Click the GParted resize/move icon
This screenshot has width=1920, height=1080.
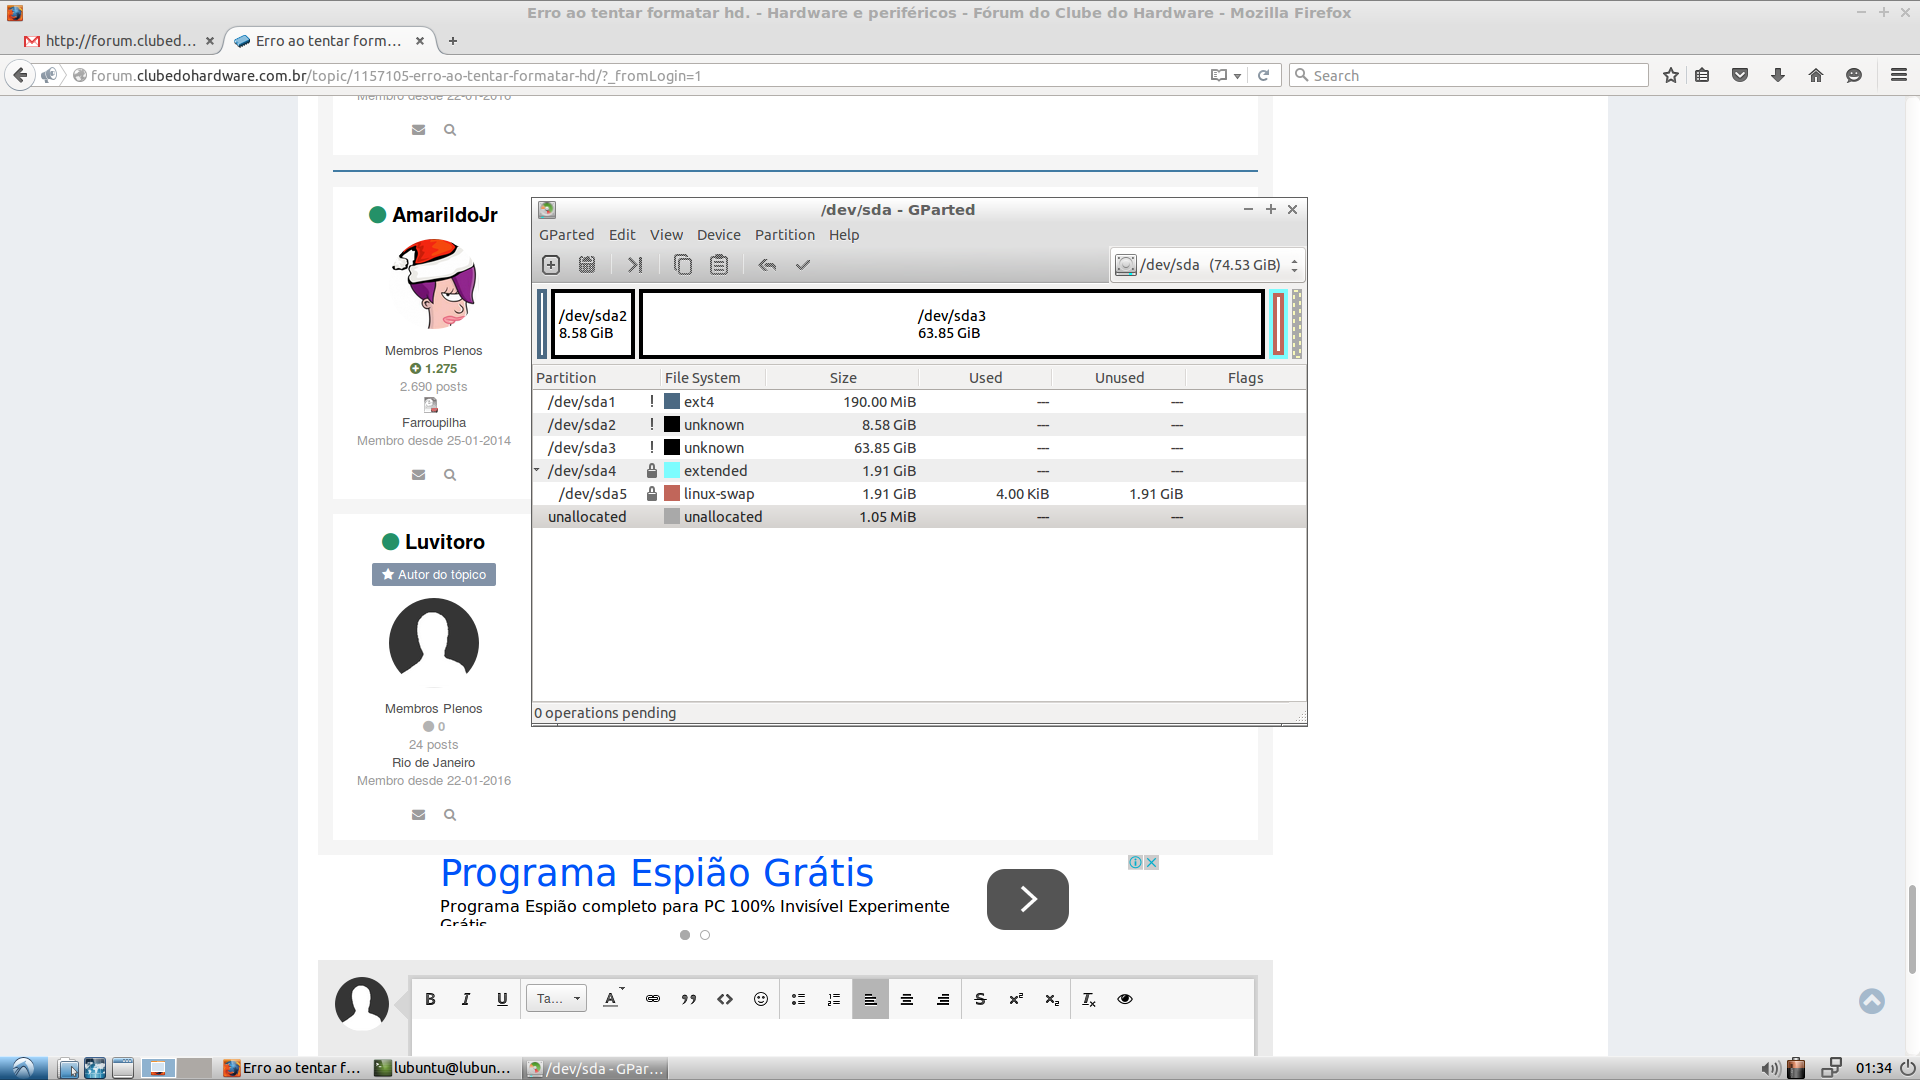(x=635, y=265)
